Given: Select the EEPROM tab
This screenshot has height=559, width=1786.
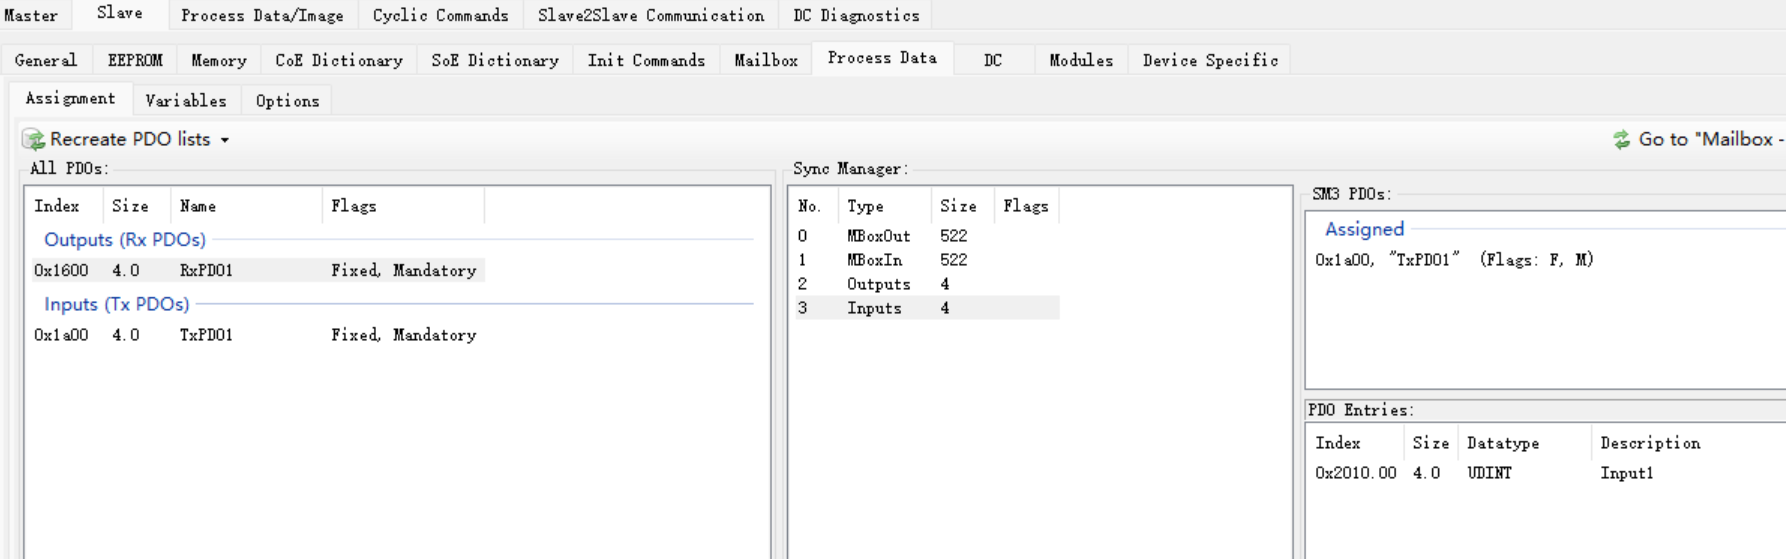Looking at the screenshot, I should coord(134,60).
